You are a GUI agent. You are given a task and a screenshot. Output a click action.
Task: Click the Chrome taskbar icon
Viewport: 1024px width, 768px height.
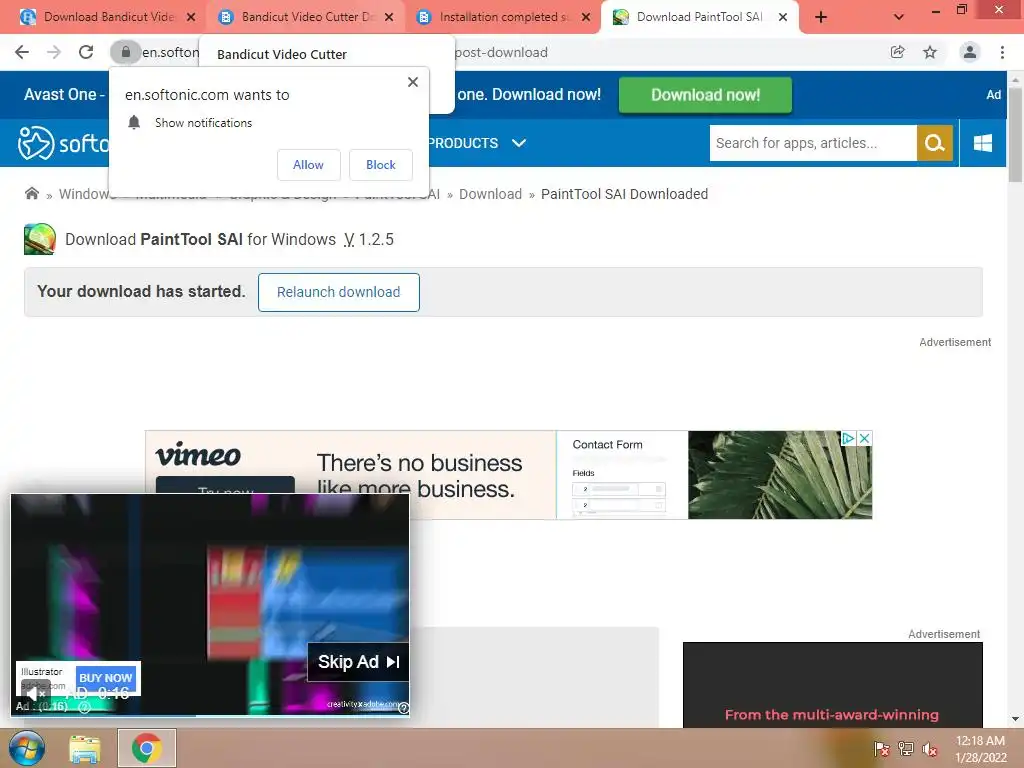[x=147, y=748]
